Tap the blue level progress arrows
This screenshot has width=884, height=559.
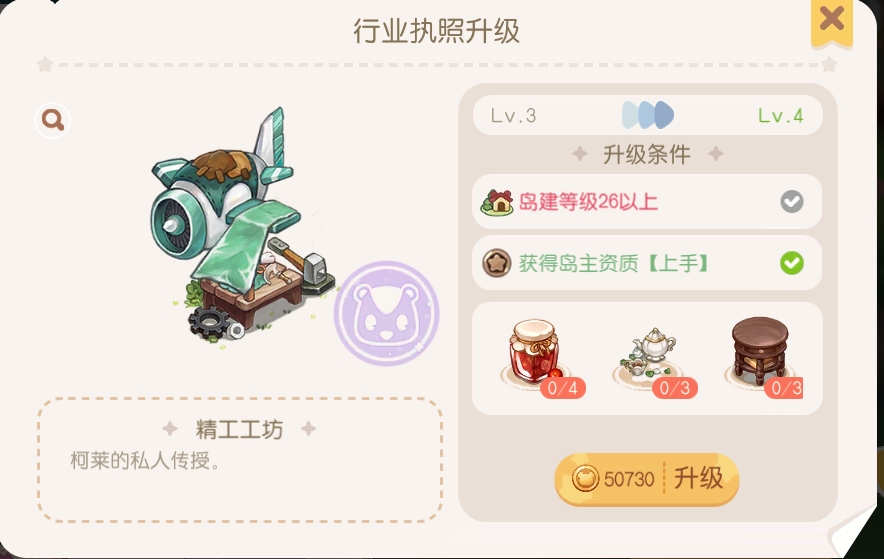(x=647, y=115)
